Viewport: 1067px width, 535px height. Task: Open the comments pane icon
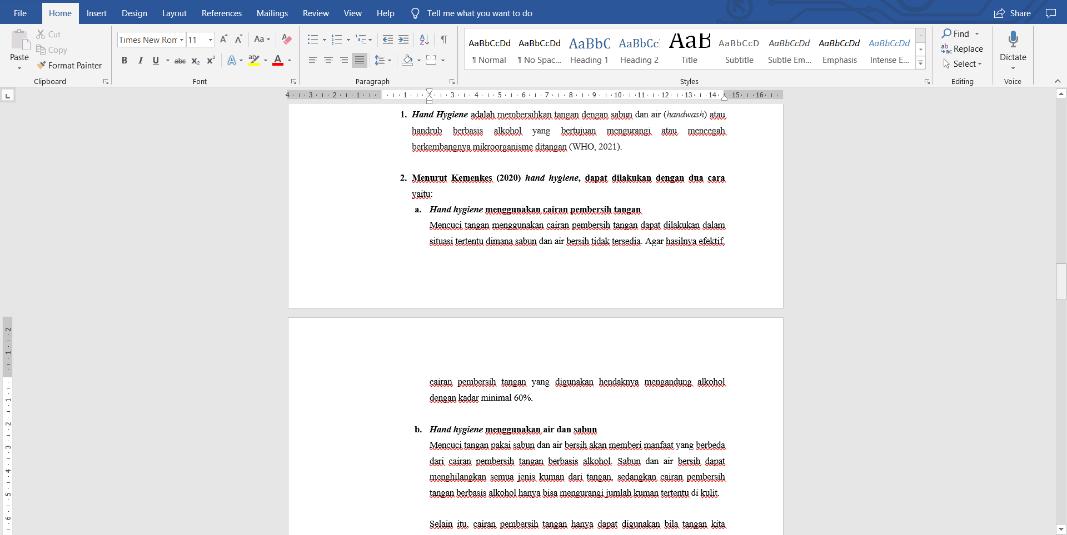click(1051, 13)
